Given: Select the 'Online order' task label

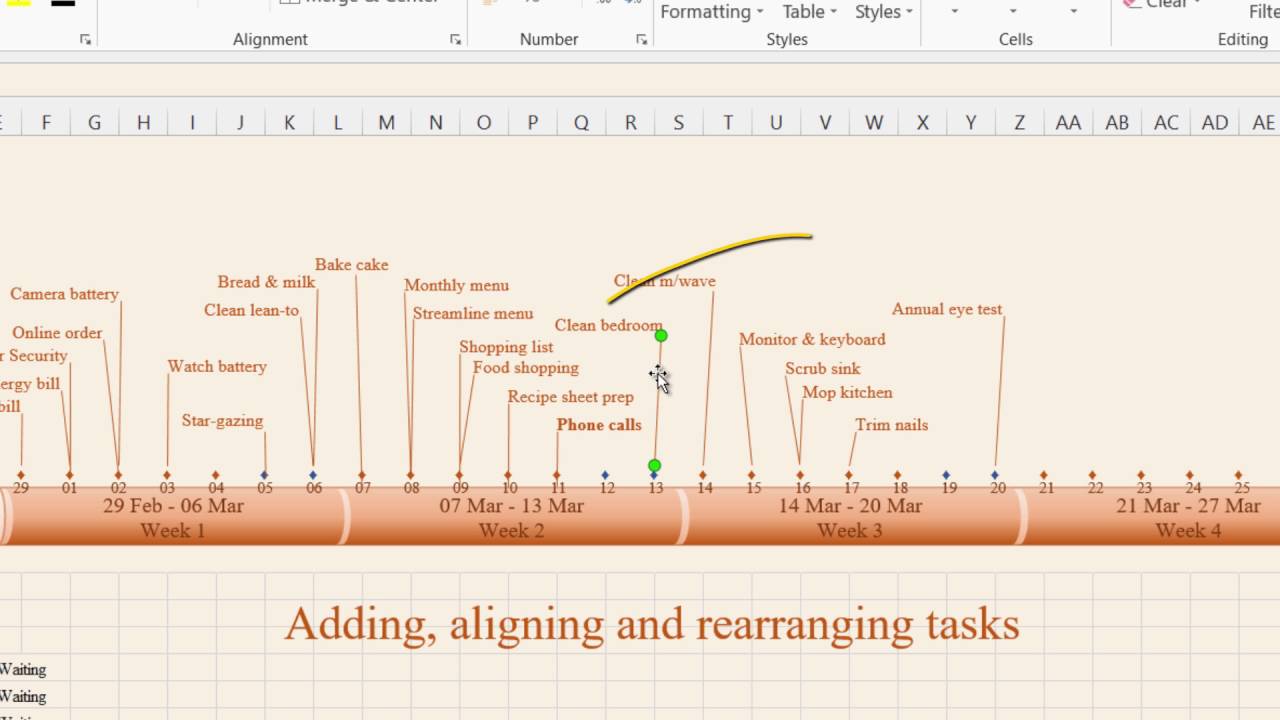Looking at the screenshot, I should point(57,333).
